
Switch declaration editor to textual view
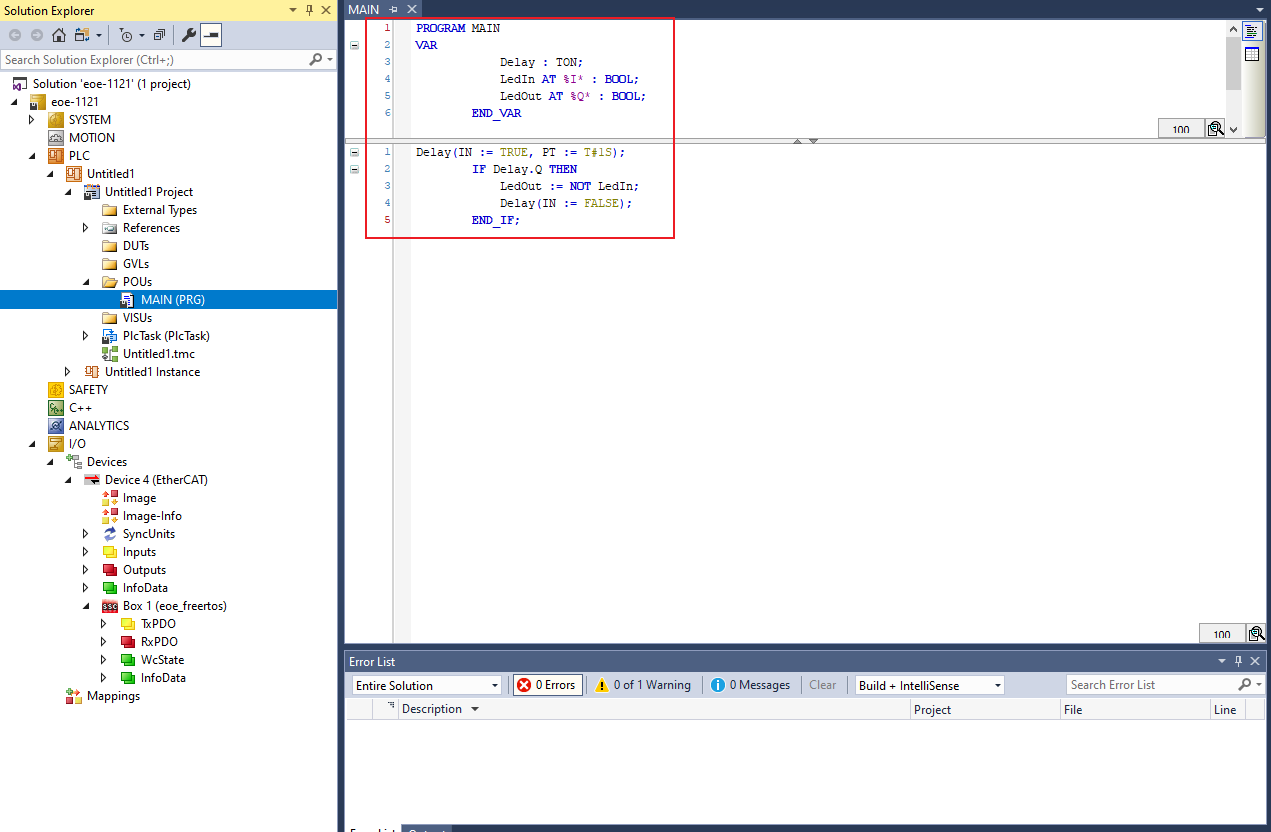(1252, 32)
